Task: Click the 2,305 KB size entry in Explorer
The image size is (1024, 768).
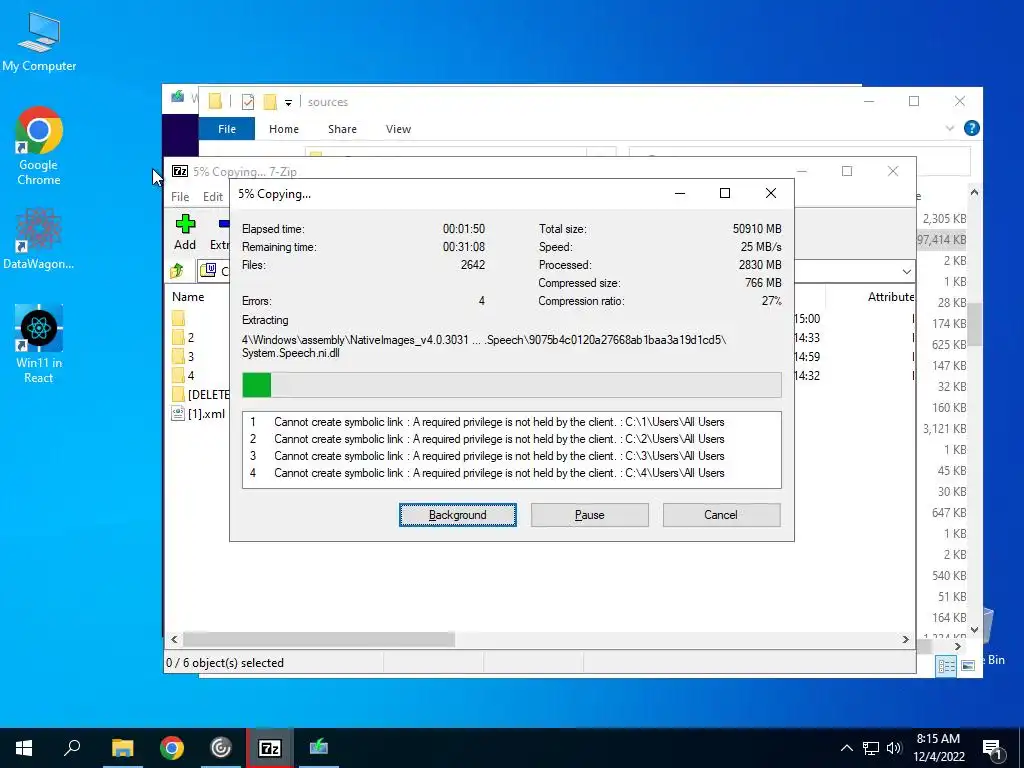Action: [944, 219]
